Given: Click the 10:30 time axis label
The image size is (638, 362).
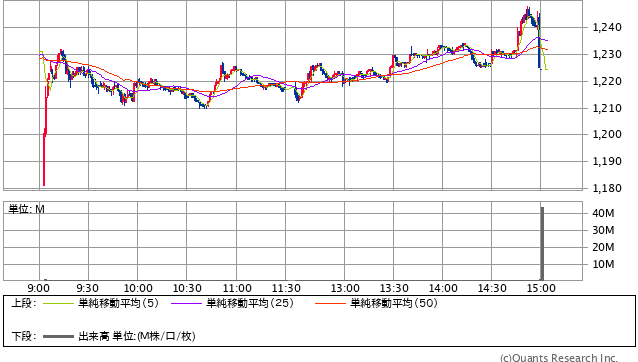Looking at the screenshot, I should pyautogui.click(x=187, y=288).
